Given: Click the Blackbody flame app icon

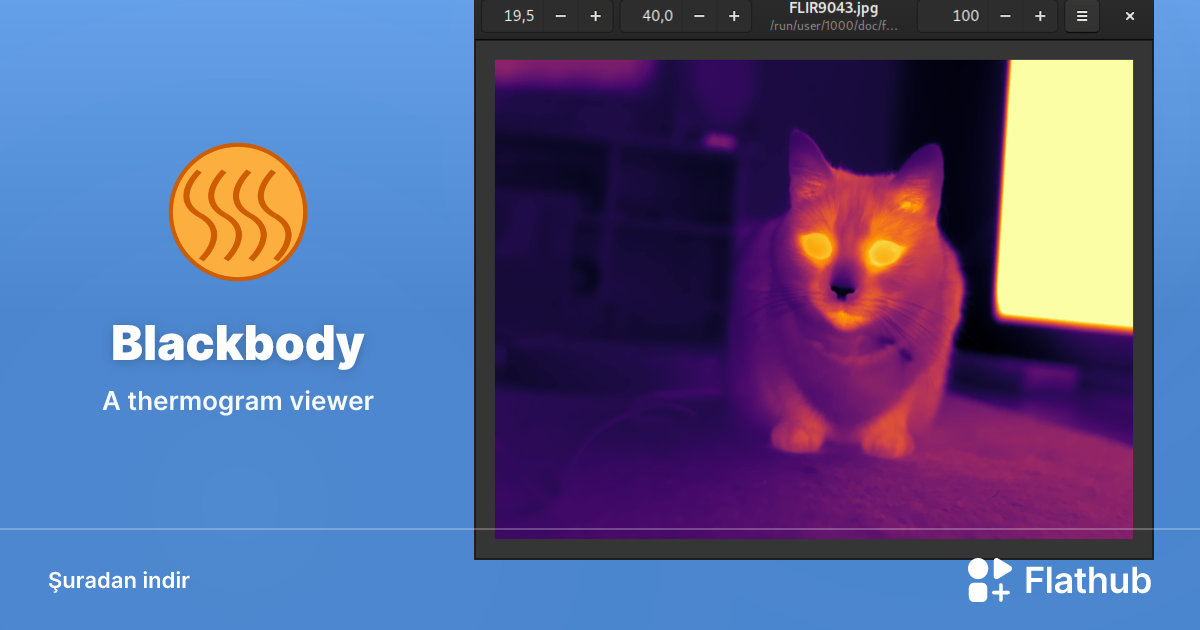Looking at the screenshot, I should (x=238, y=212).
